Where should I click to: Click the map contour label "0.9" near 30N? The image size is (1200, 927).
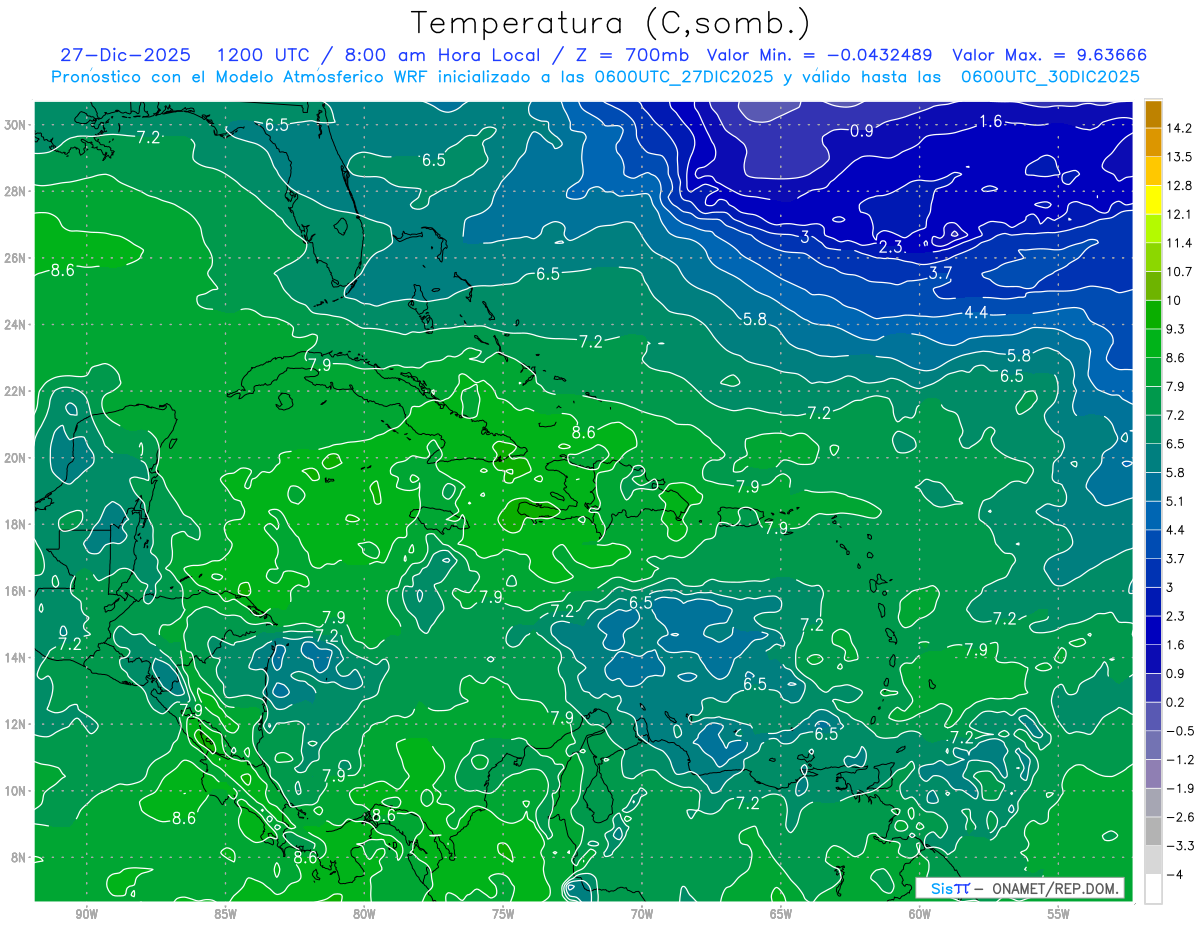tap(861, 131)
